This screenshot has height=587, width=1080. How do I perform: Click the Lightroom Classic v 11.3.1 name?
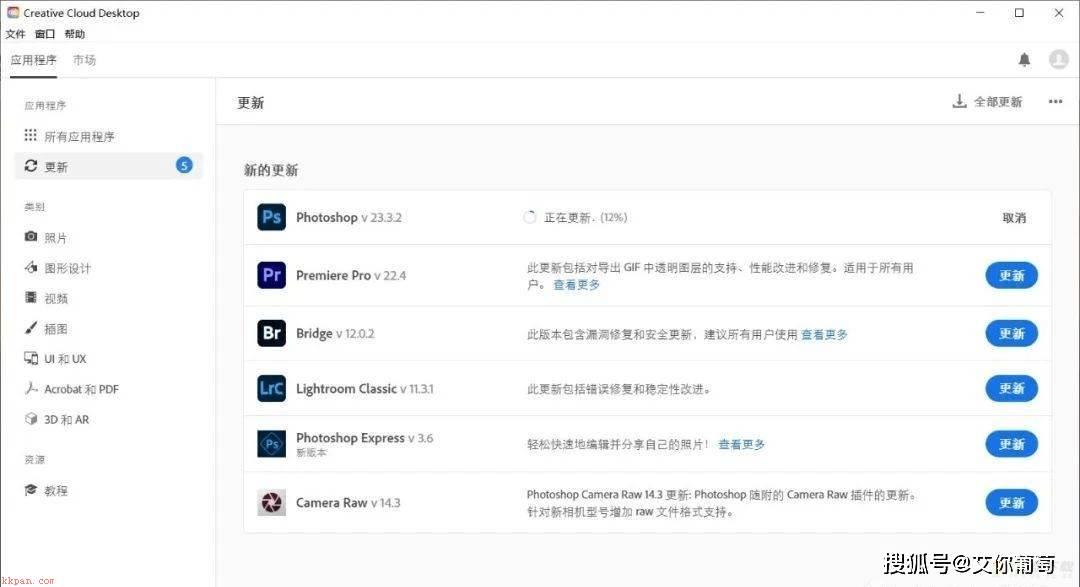click(365, 389)
